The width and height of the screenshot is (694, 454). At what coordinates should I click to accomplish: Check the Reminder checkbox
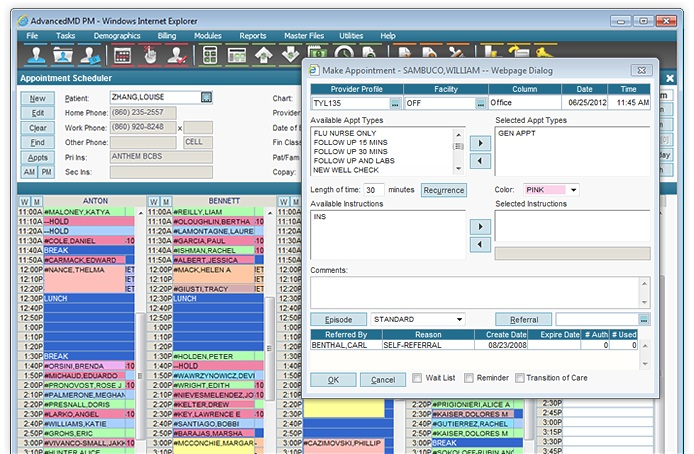[x=469, y=378]
